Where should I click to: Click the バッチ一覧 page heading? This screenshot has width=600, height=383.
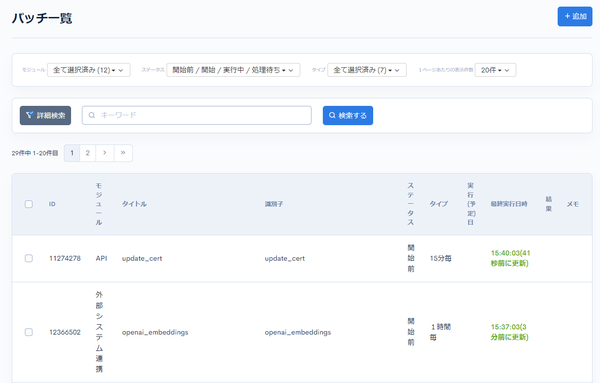pyautogui.click(x=42, y=18)
